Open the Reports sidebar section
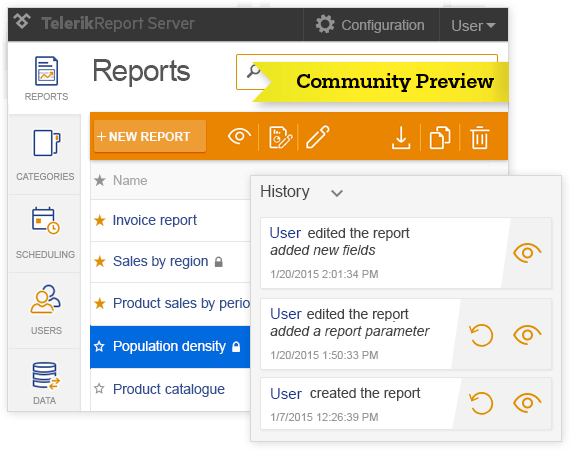 46,78
